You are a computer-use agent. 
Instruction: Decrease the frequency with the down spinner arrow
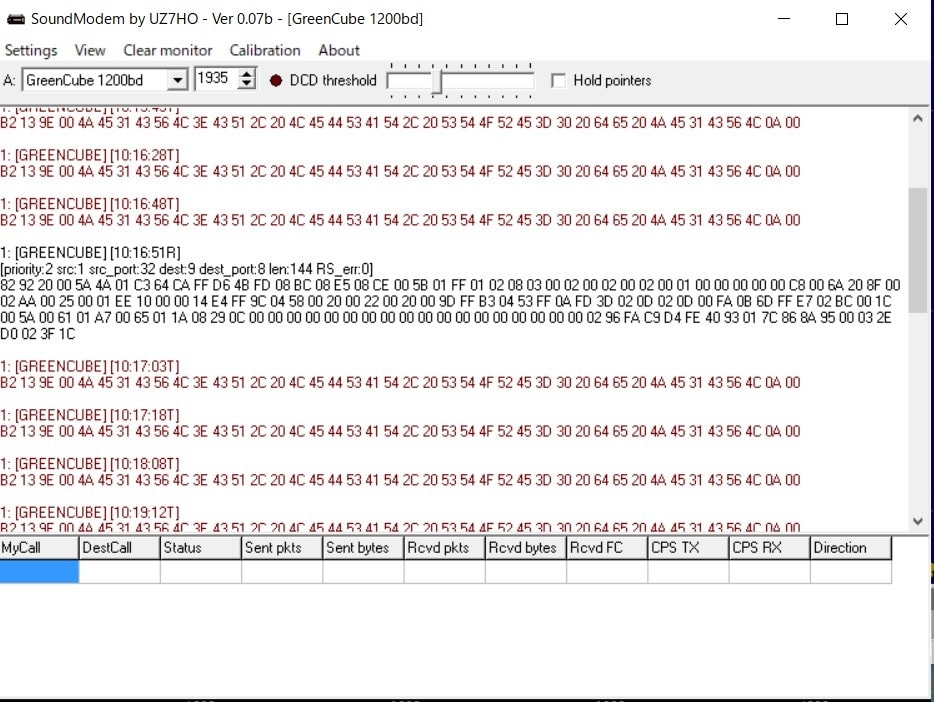point(247,84)
